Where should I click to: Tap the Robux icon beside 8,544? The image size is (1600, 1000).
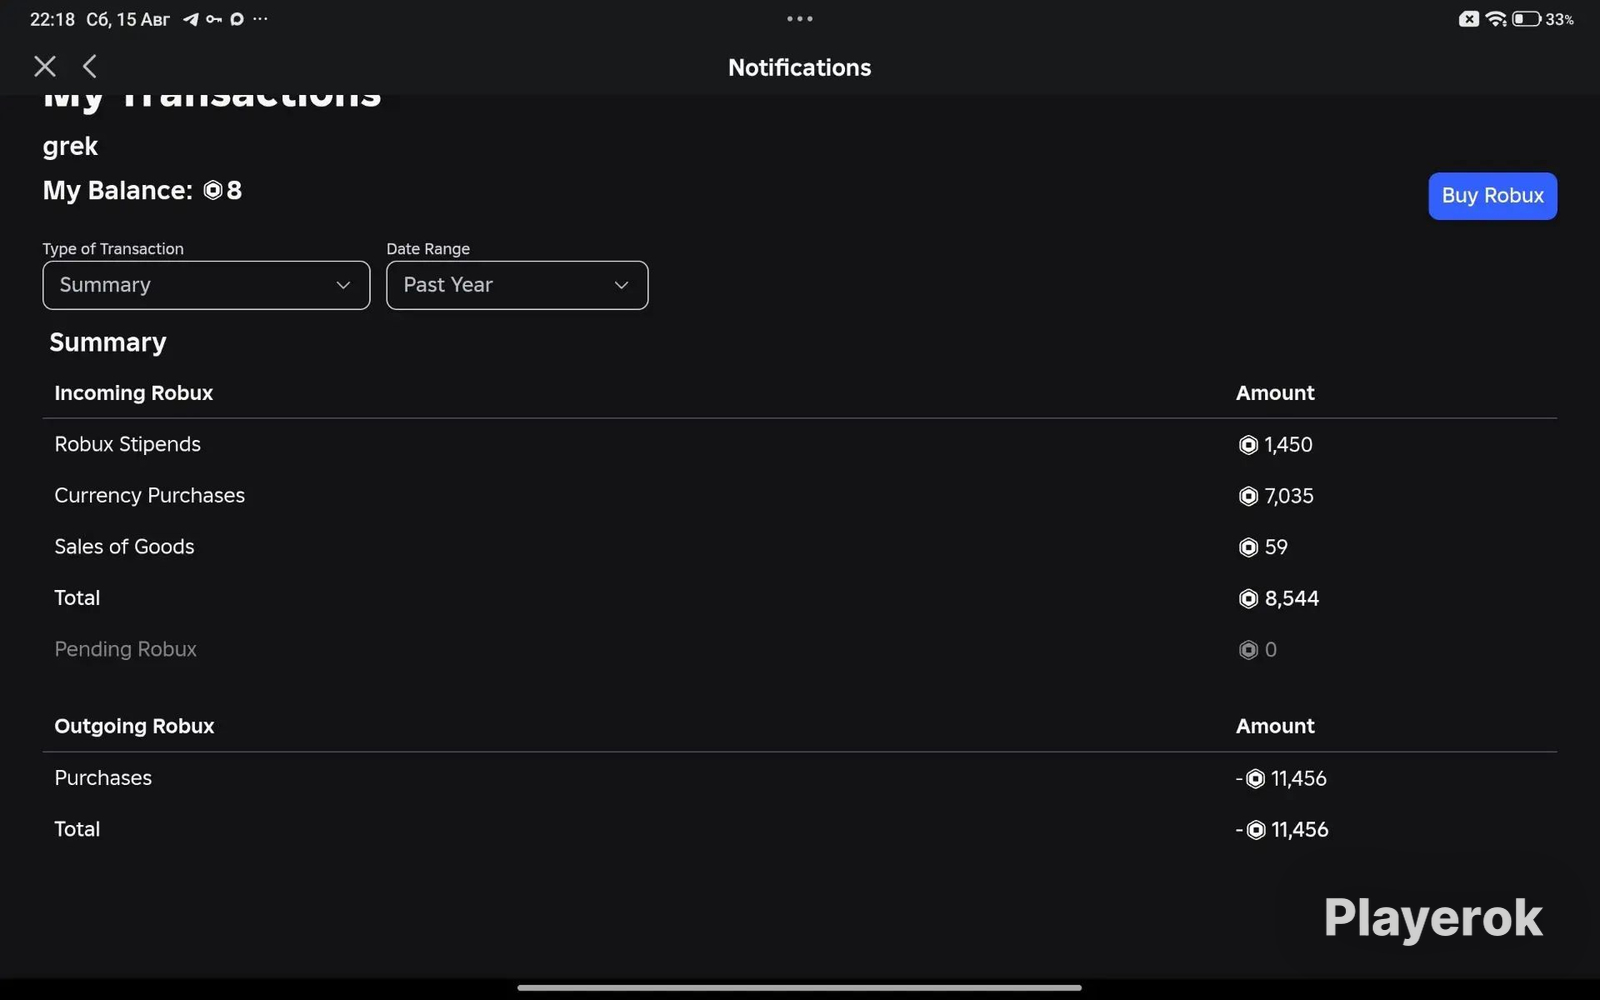tap(1248, 598)
